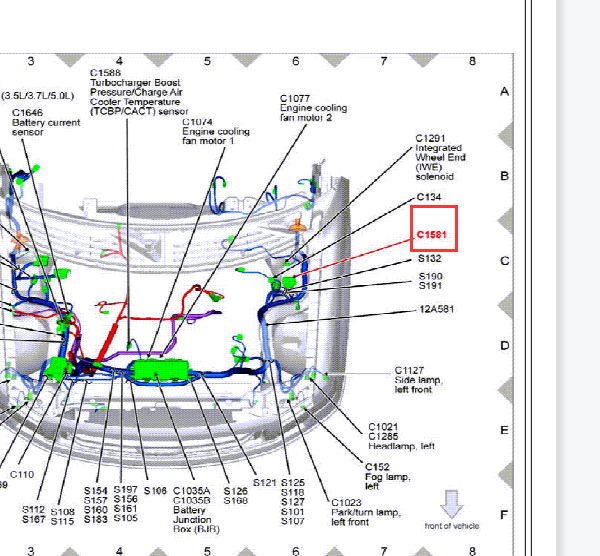The image size is (600, 556).
Task: Click the S160 splice label
Action: [96, 510]
